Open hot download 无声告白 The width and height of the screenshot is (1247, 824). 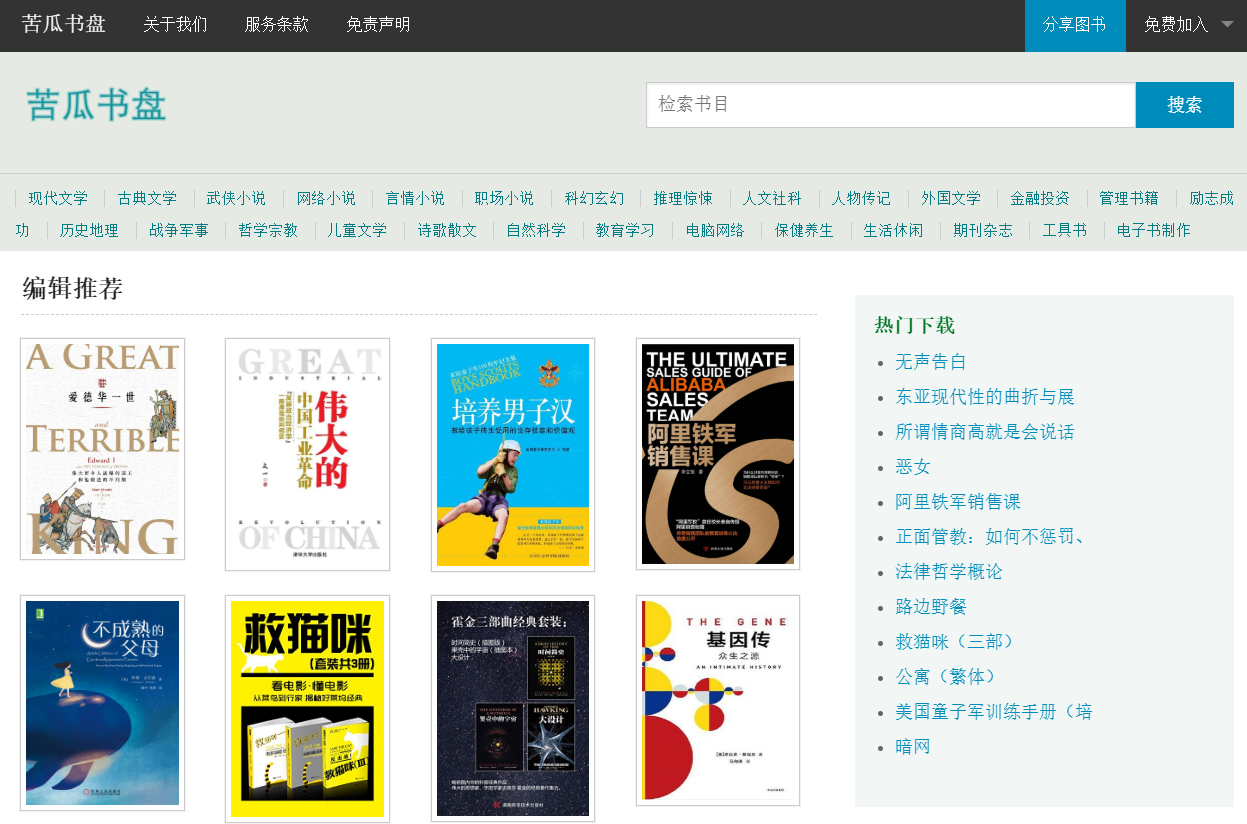pyautogui.click(x=930, y=362)
